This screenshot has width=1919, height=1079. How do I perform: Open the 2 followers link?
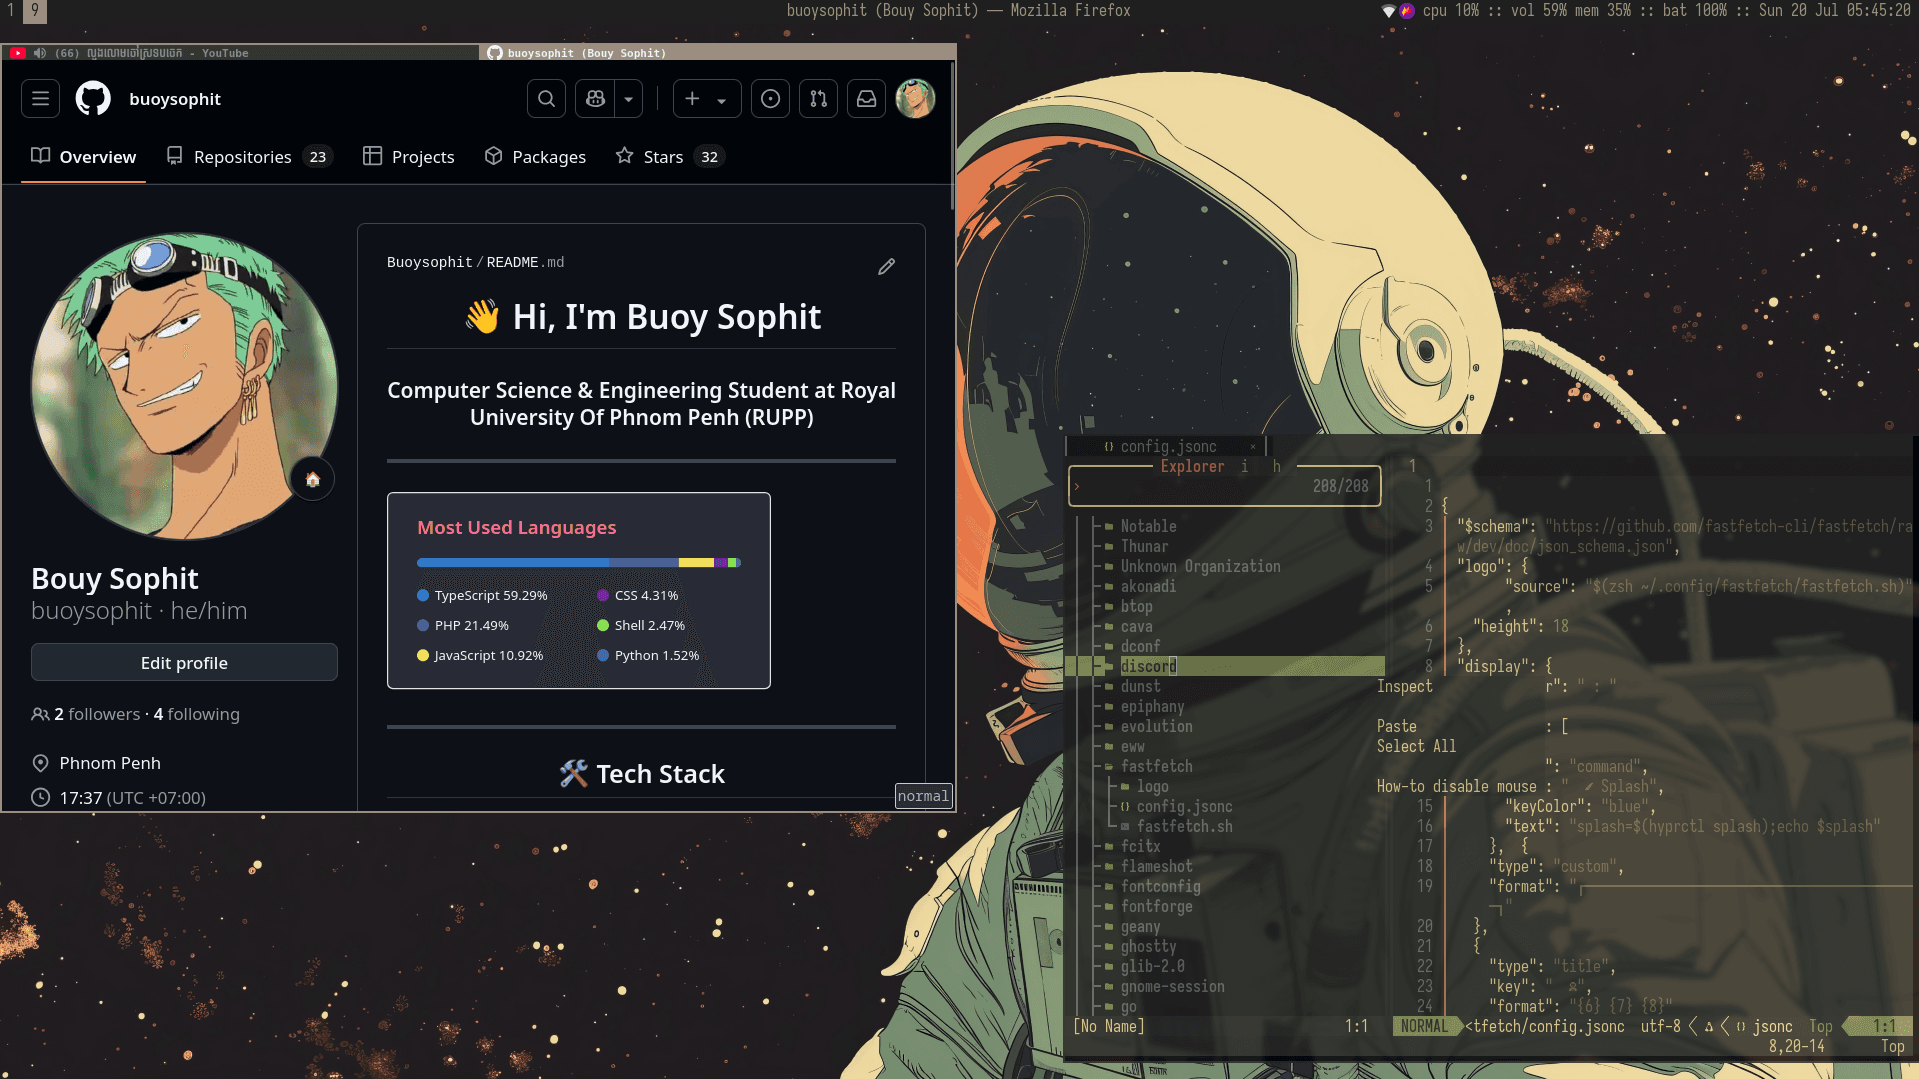tap(95, 714)
